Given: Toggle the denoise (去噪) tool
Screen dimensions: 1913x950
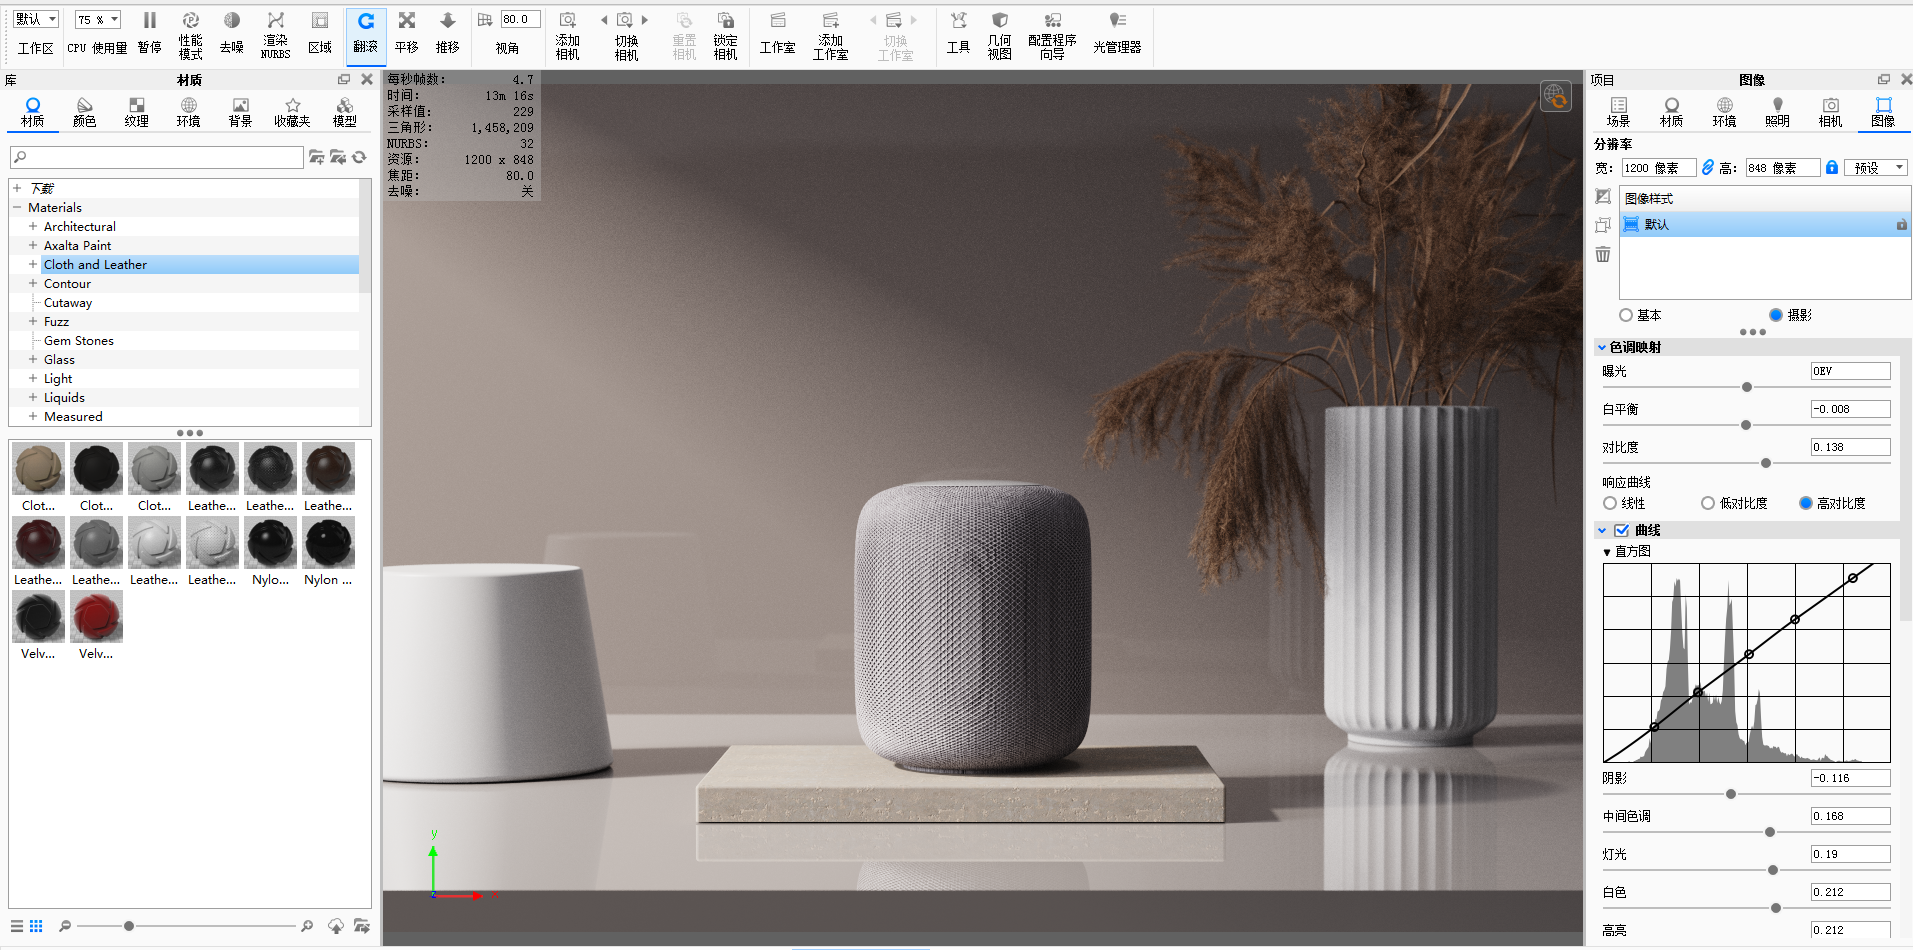Looking at the screenshot, I should coord(231,32).
